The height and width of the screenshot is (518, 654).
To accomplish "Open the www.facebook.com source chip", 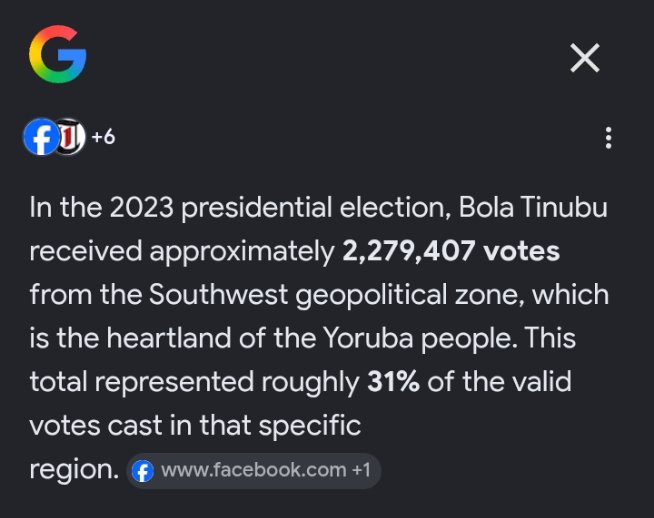I will pyautogui.click(x=254, y=471).
